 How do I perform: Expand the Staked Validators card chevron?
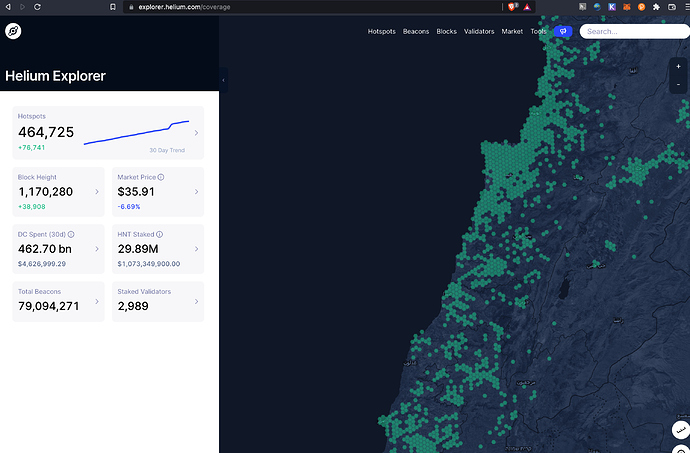[x=196, y=302]
